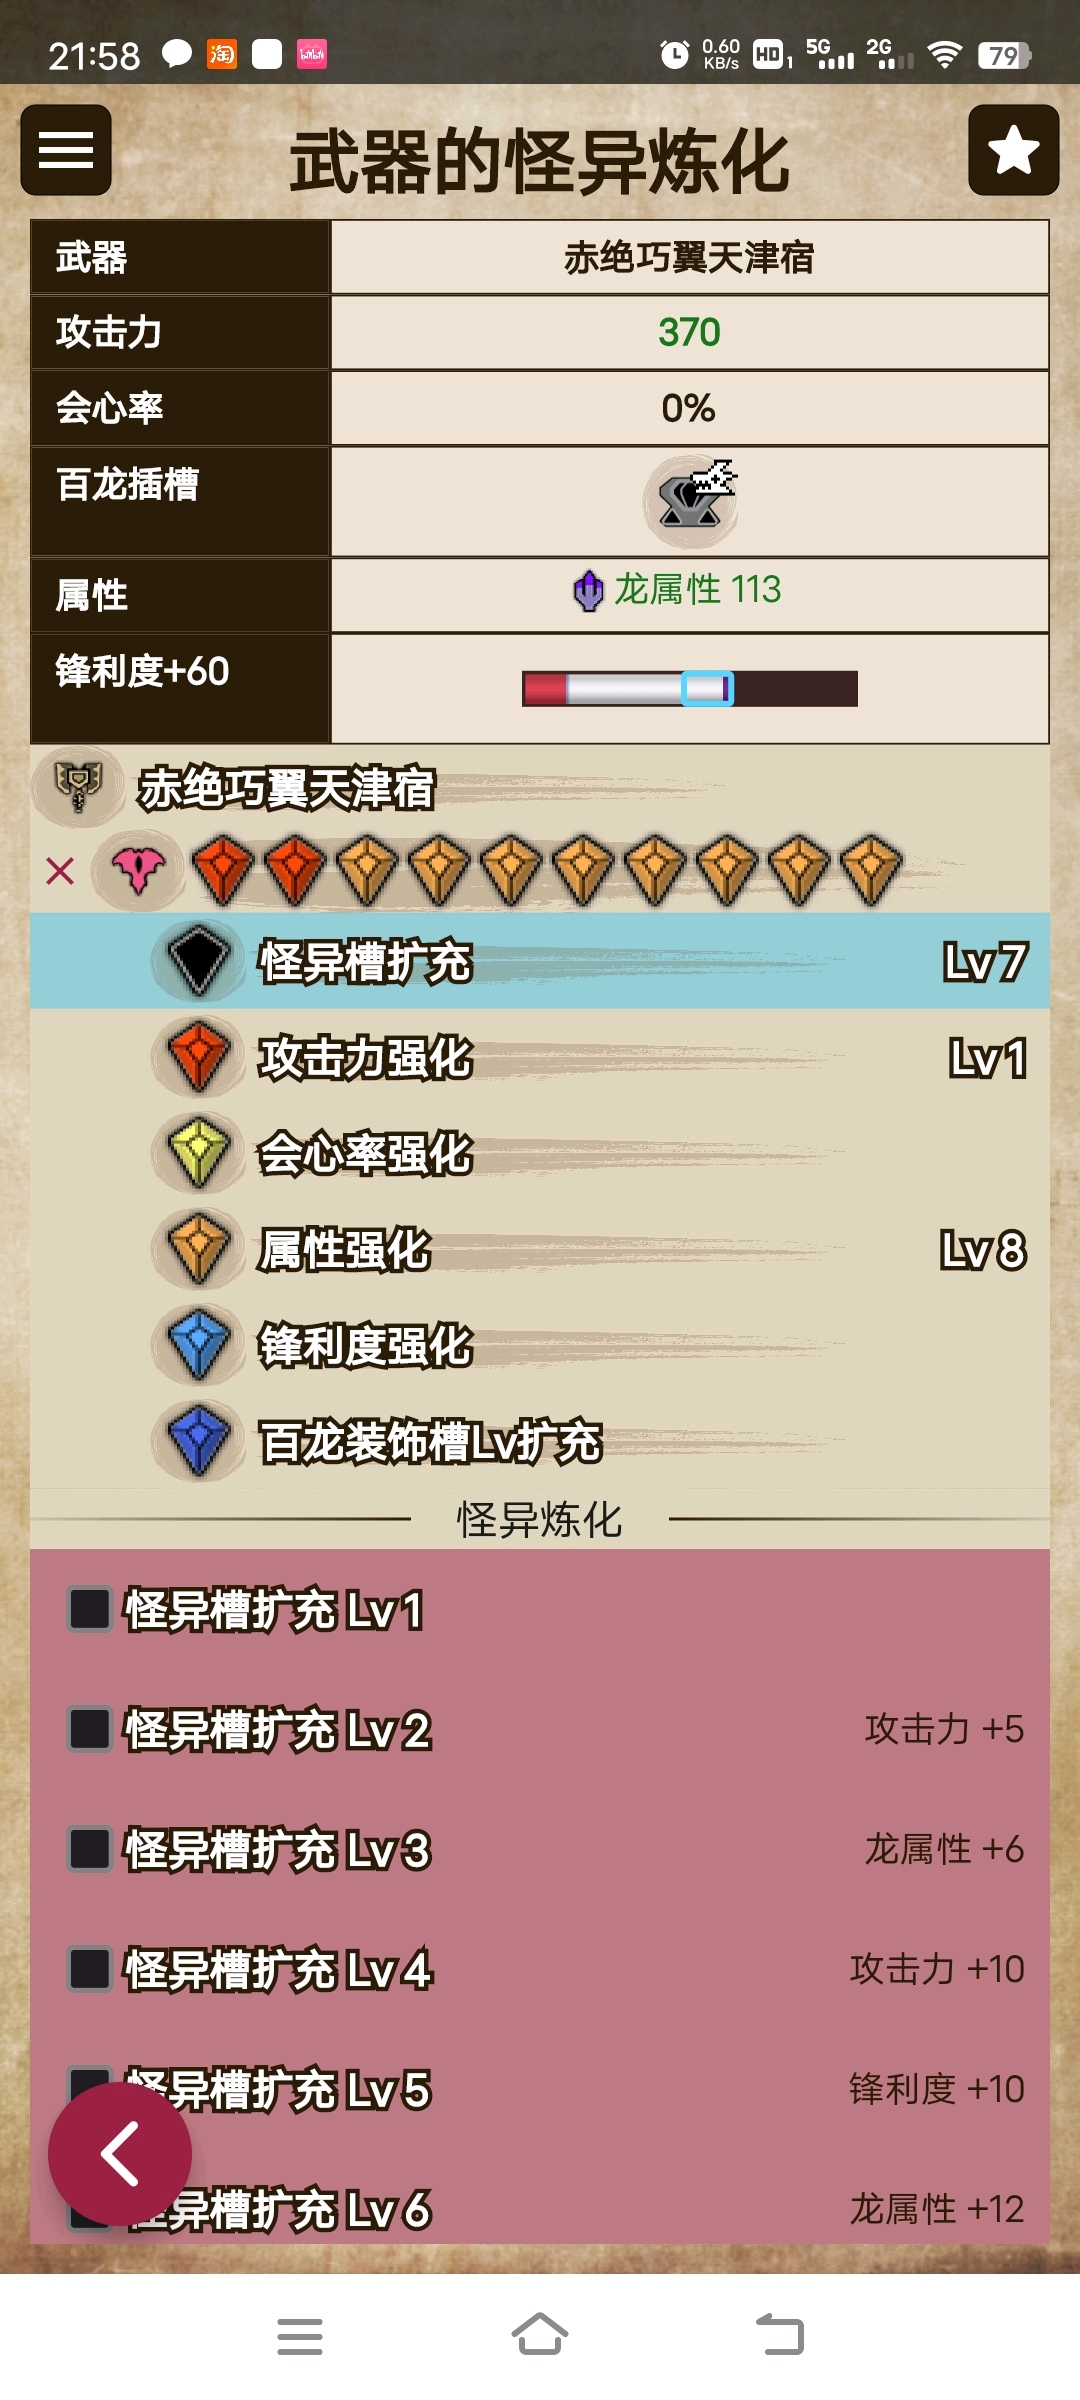Check 怪异槽扩充 Lv2 checkbox
Viewport: 1080px width, 2400px height.
(90, 1729)
